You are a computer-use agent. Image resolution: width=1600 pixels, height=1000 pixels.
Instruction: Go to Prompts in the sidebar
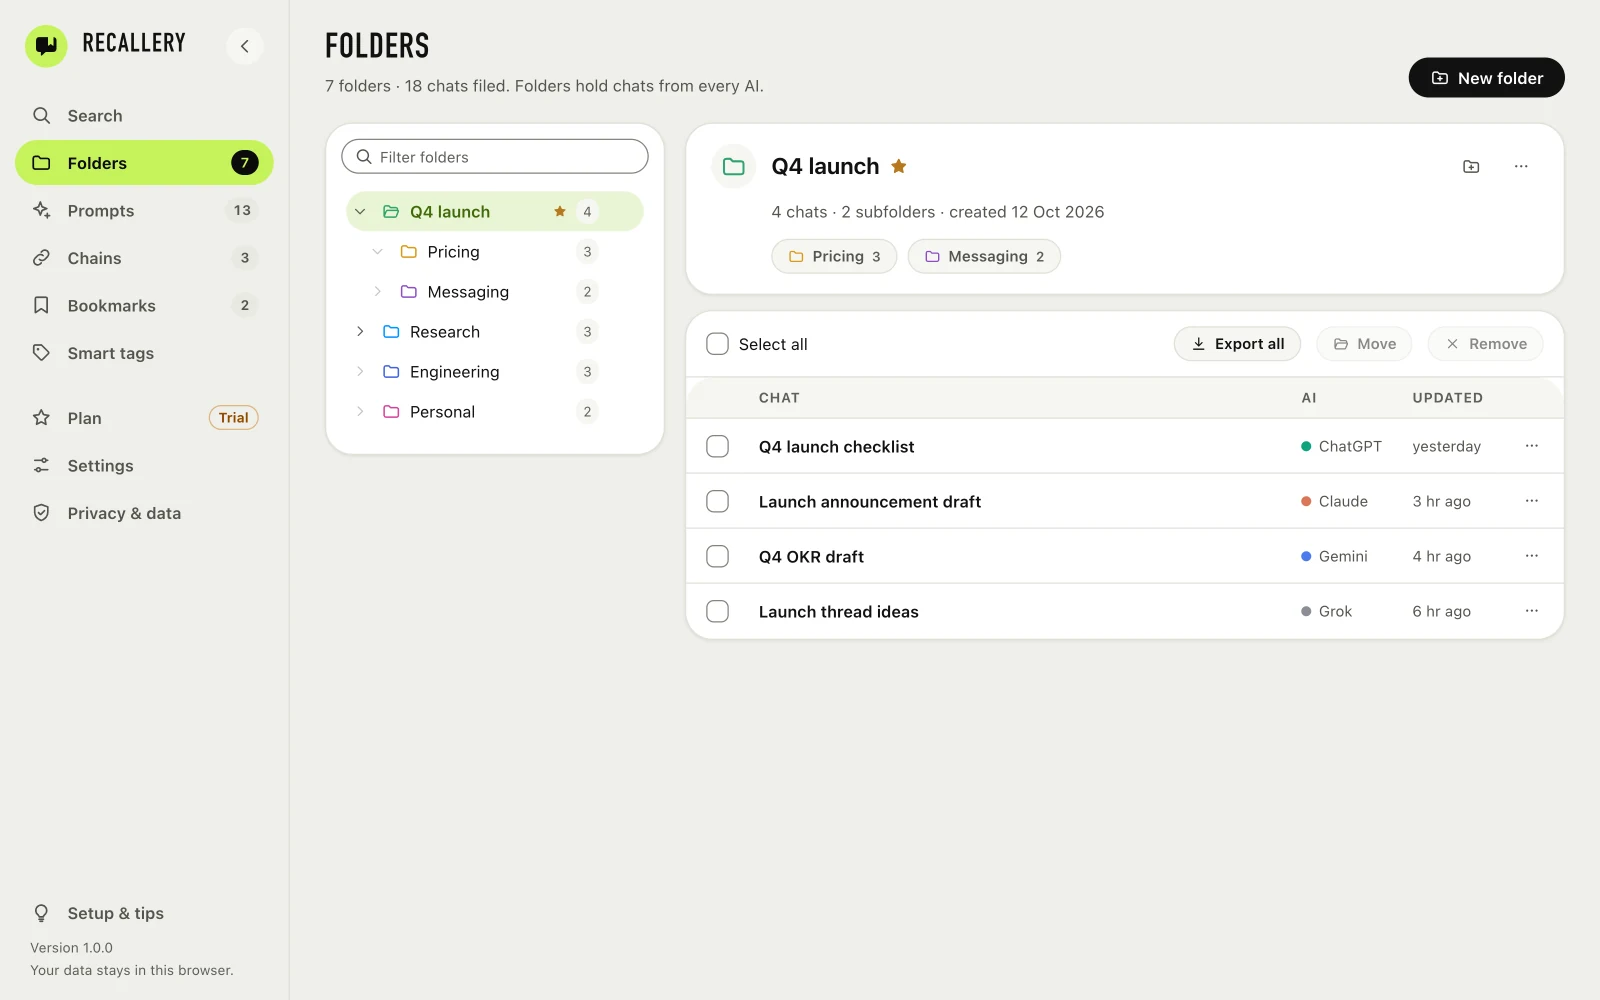coord(144,210)
